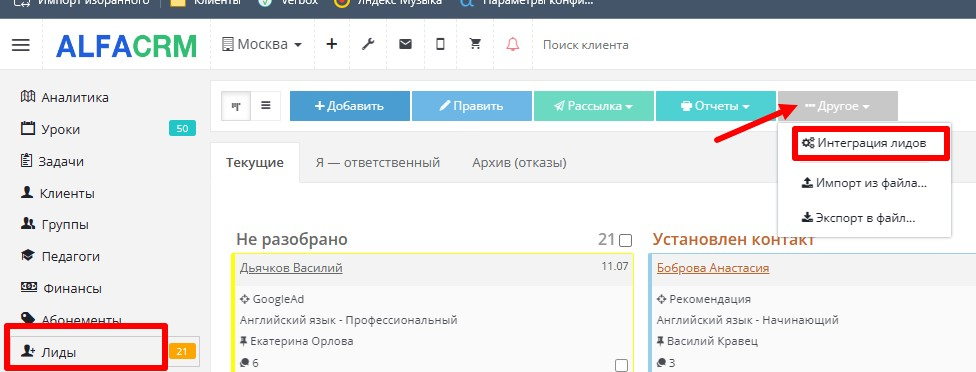This screenshot has width=976, height=372.
Task: Switch to the list view icon
Action: (x=266, y=106)
